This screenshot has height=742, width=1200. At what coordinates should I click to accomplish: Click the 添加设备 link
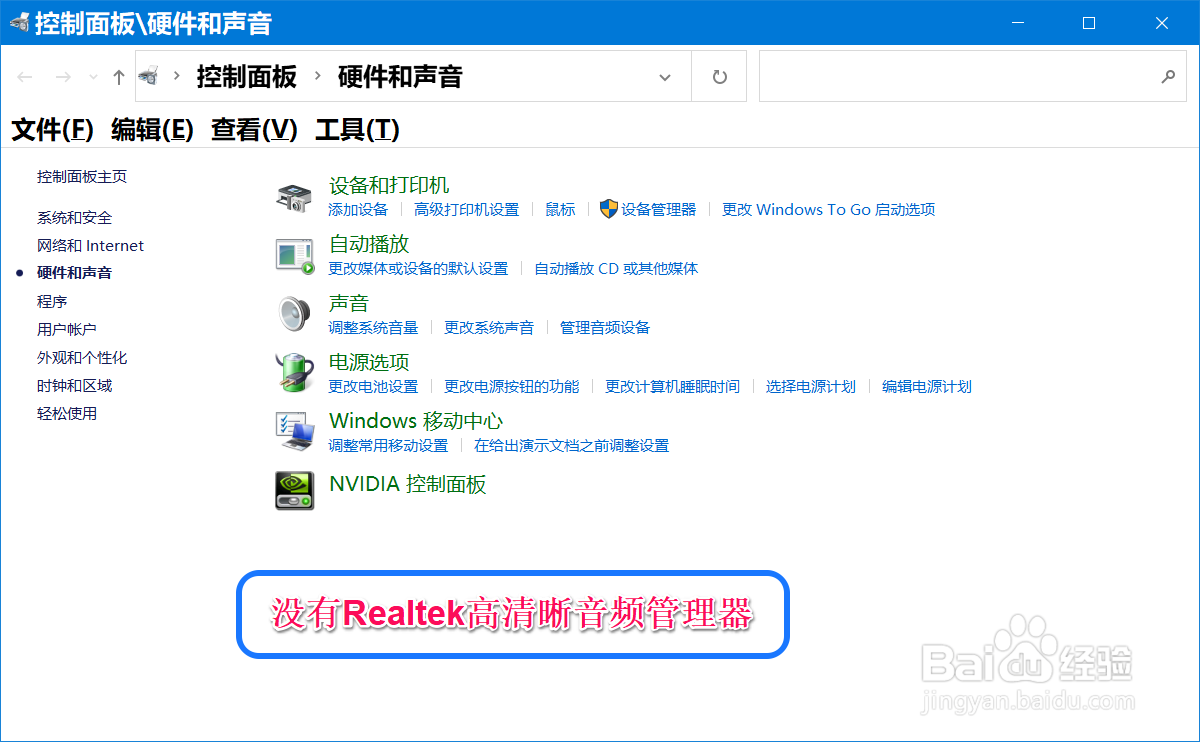coord(358,210)
